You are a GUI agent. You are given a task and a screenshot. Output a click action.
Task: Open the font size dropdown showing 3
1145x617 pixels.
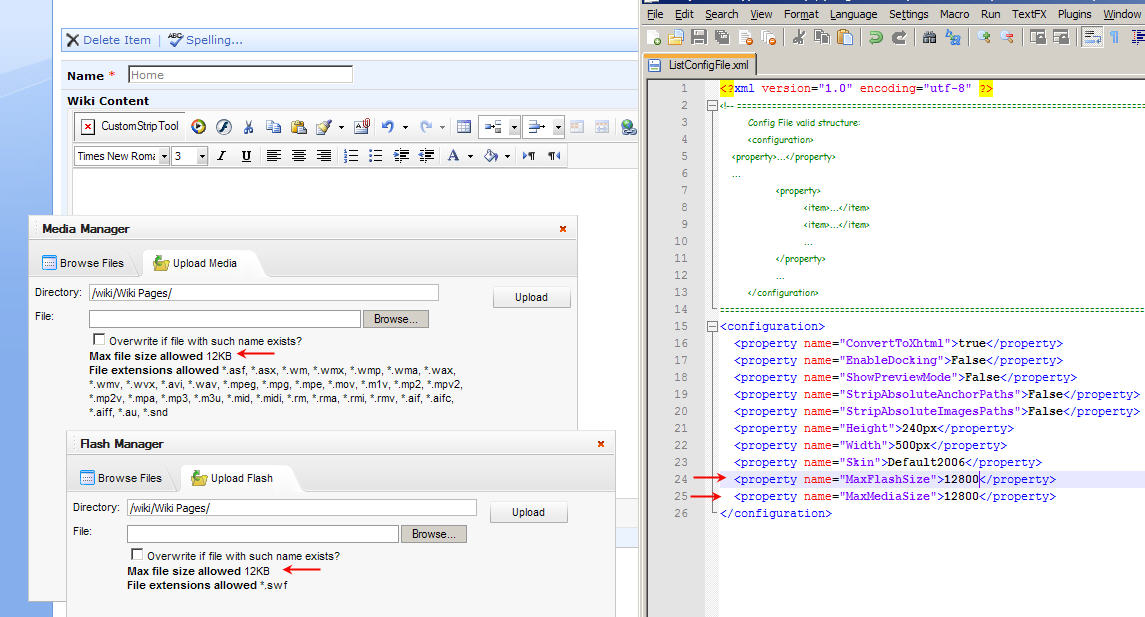[202, 156]
